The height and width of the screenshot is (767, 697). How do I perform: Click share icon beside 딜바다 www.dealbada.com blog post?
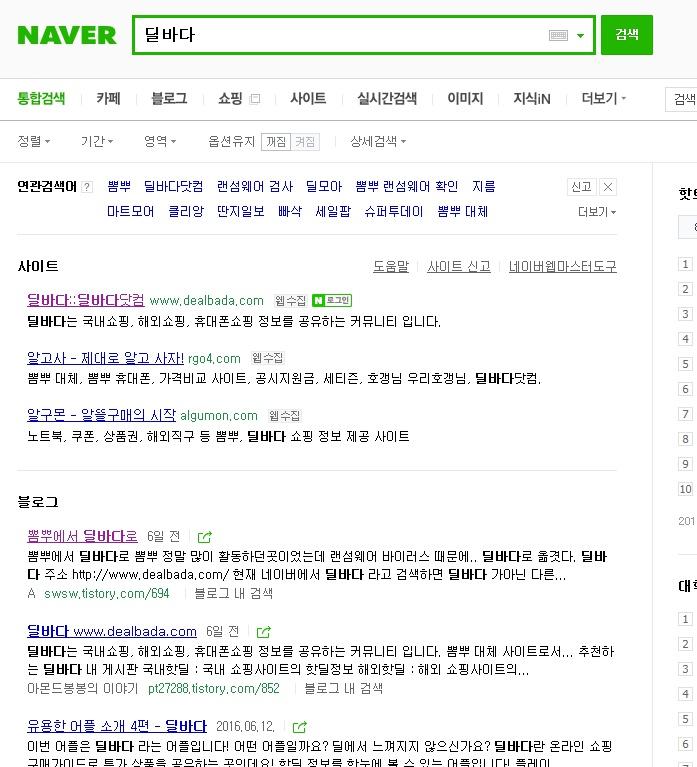point(264,632)
